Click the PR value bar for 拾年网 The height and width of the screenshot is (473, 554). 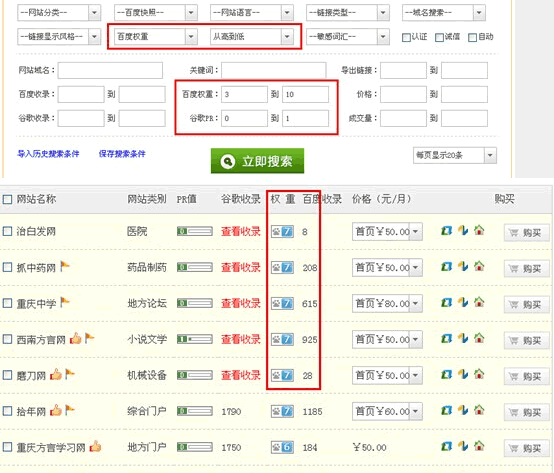tap(195, 411)
